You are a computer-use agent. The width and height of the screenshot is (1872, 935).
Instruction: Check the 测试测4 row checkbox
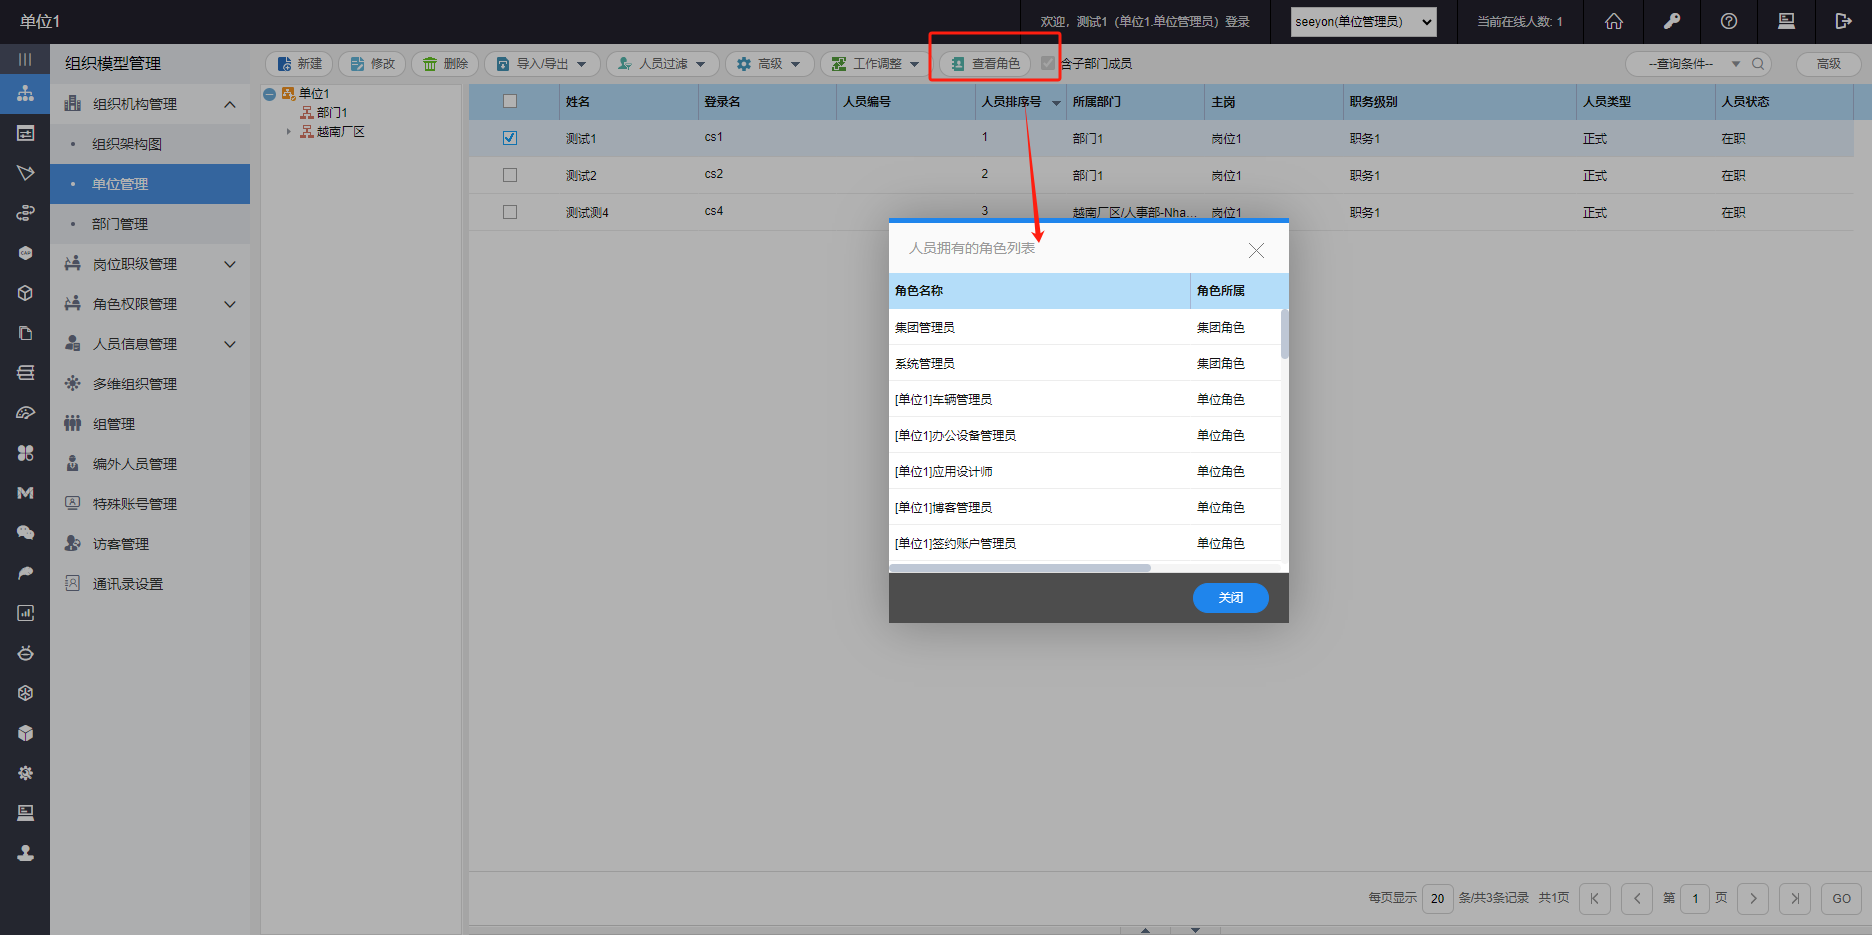(x=510, y=212)
